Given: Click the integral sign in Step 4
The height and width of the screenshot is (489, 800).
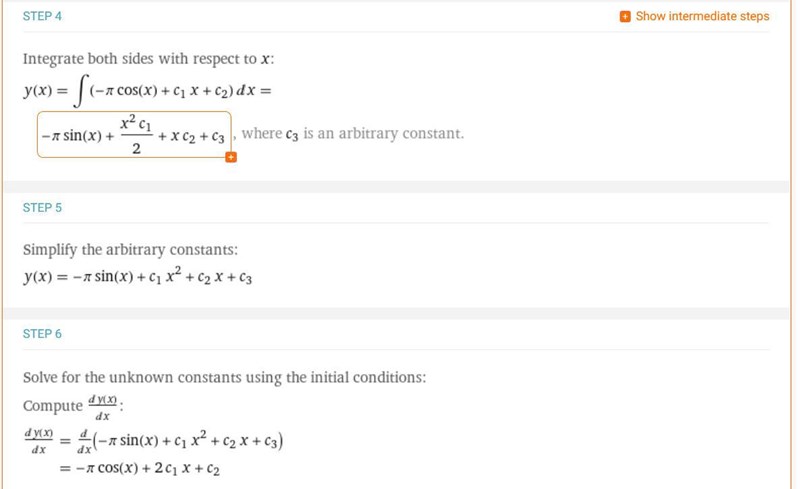Looking at the screenshot, I should [79, 93].
